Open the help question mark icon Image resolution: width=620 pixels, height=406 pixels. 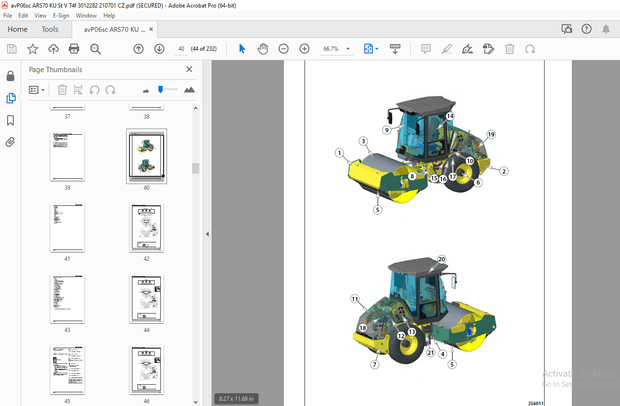[586, 29]
